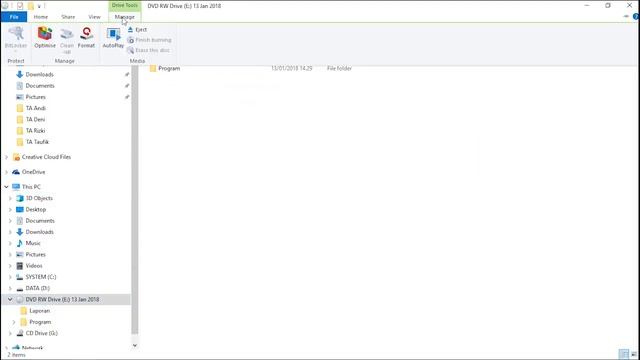
Task: Collapse the DVD RW Drive (E:) node
Action: point(10,300)
